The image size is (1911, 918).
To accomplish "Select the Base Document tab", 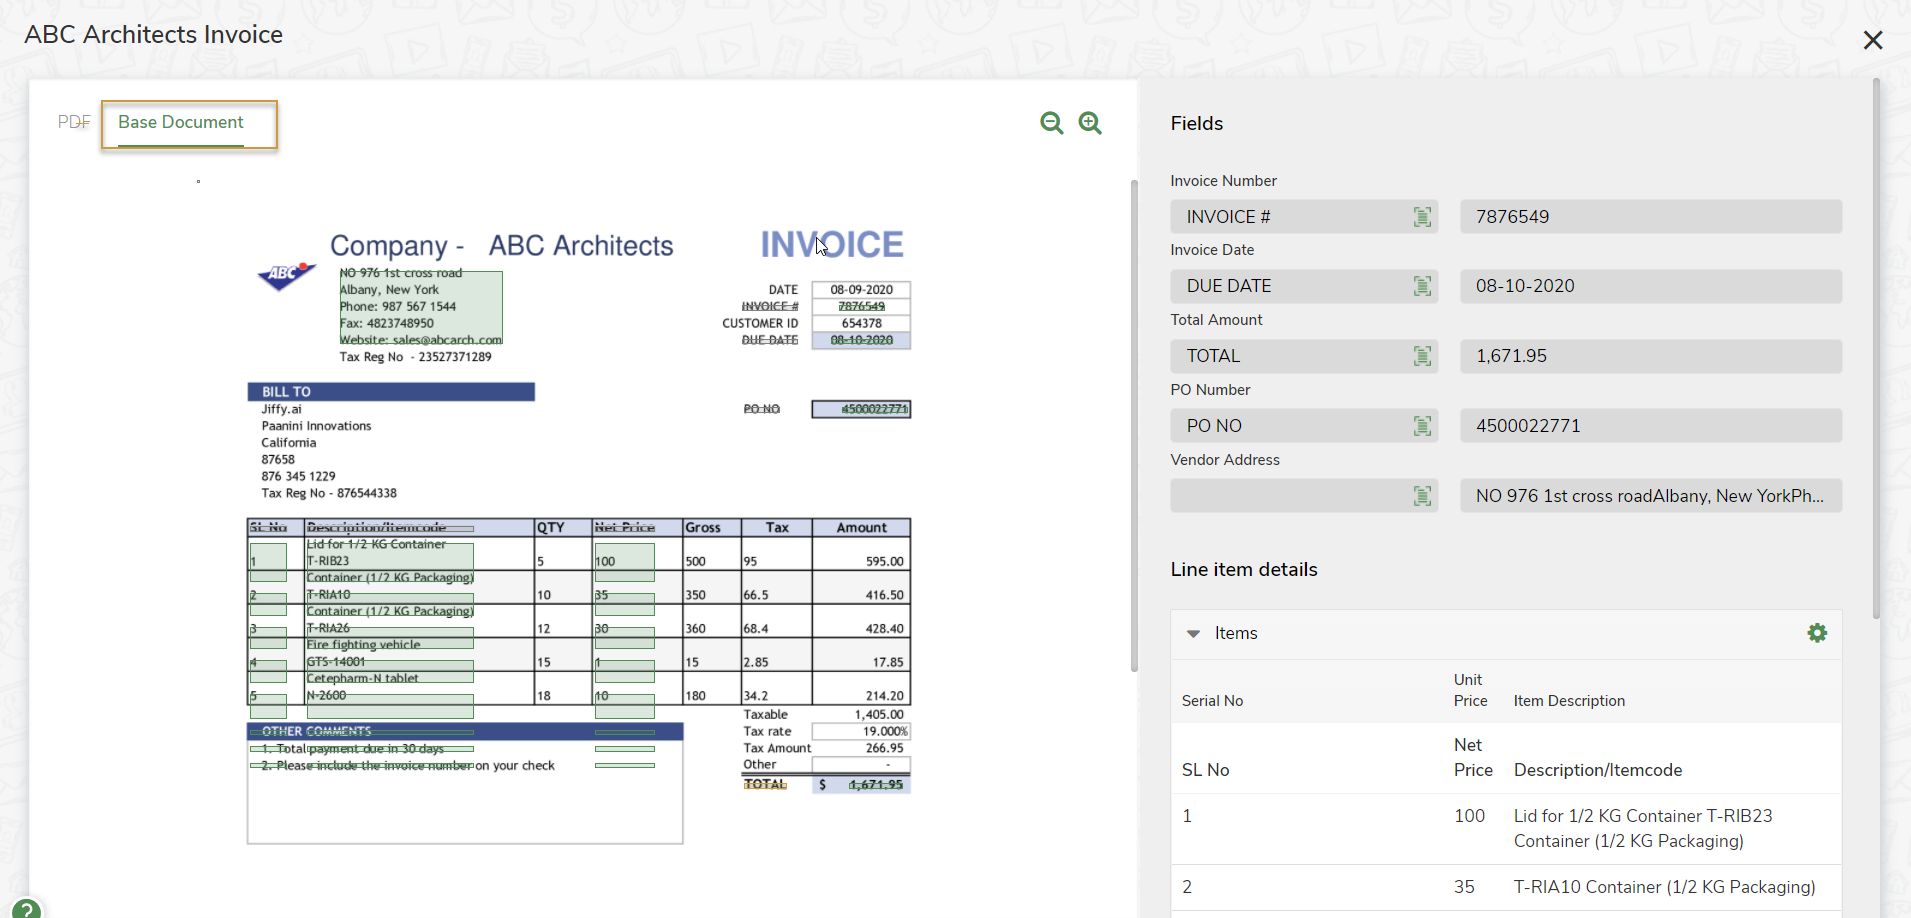I will tap(181, 123).
